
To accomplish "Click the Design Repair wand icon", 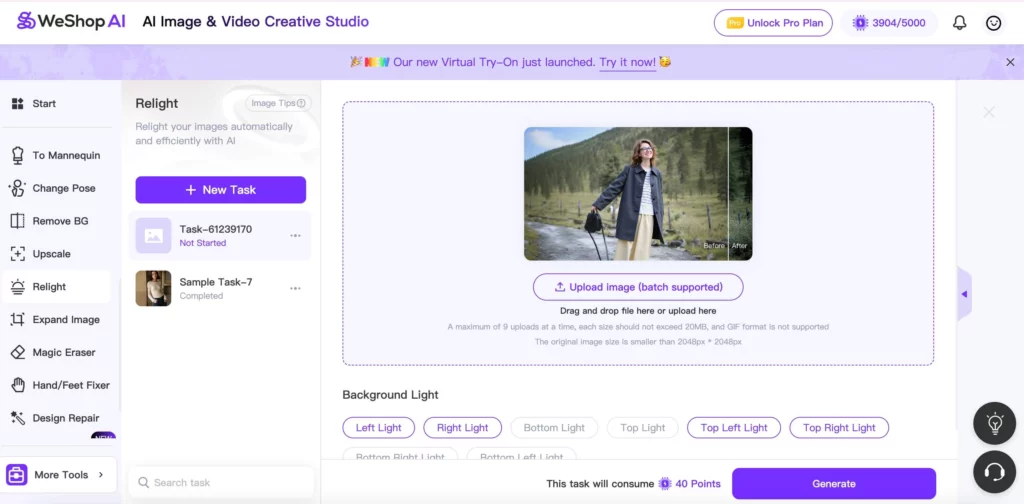I will click(18, 418).
